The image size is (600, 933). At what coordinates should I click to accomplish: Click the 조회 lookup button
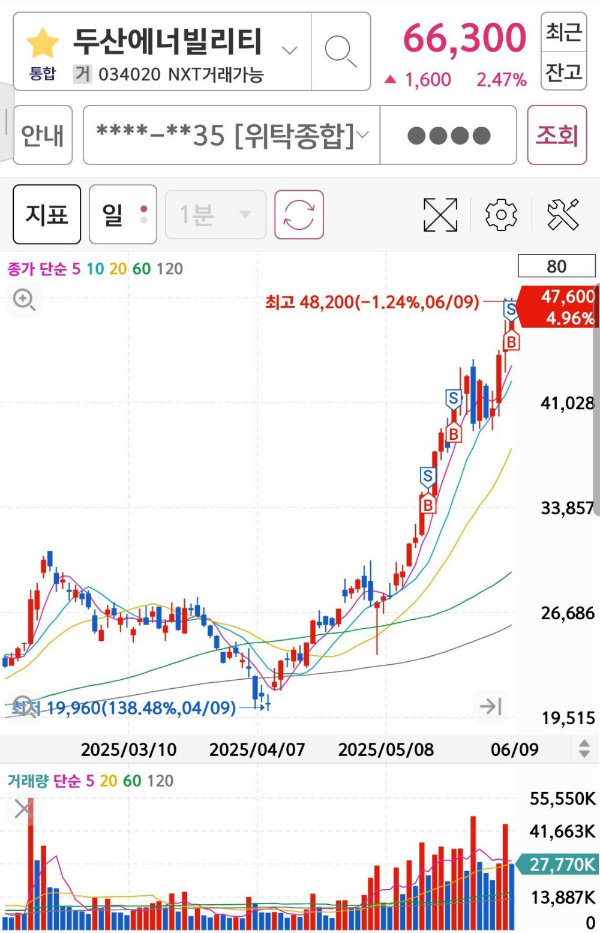click(x=557, y=135)
